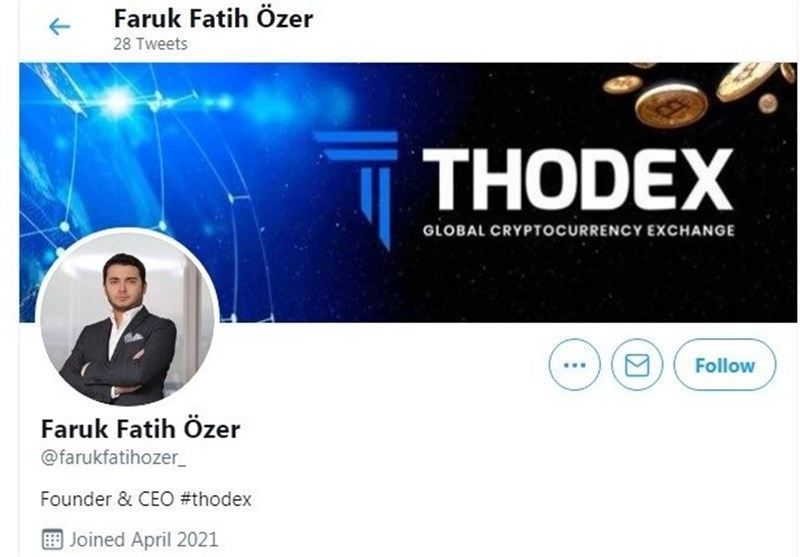Click the 28 Tweets count label
Image resolution: width=800 pixels, height=557 pixels.
(151, 44)
